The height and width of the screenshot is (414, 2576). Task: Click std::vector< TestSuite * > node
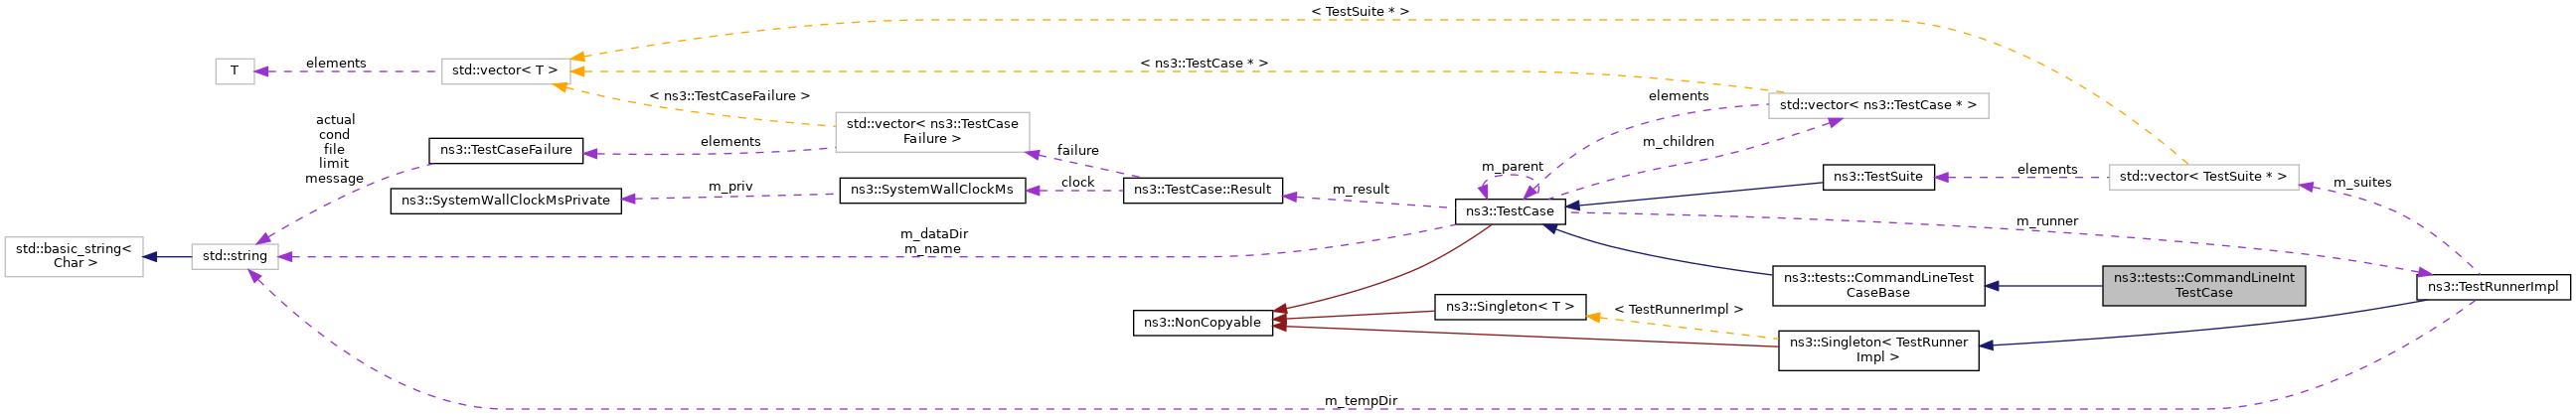point(2203,178)
